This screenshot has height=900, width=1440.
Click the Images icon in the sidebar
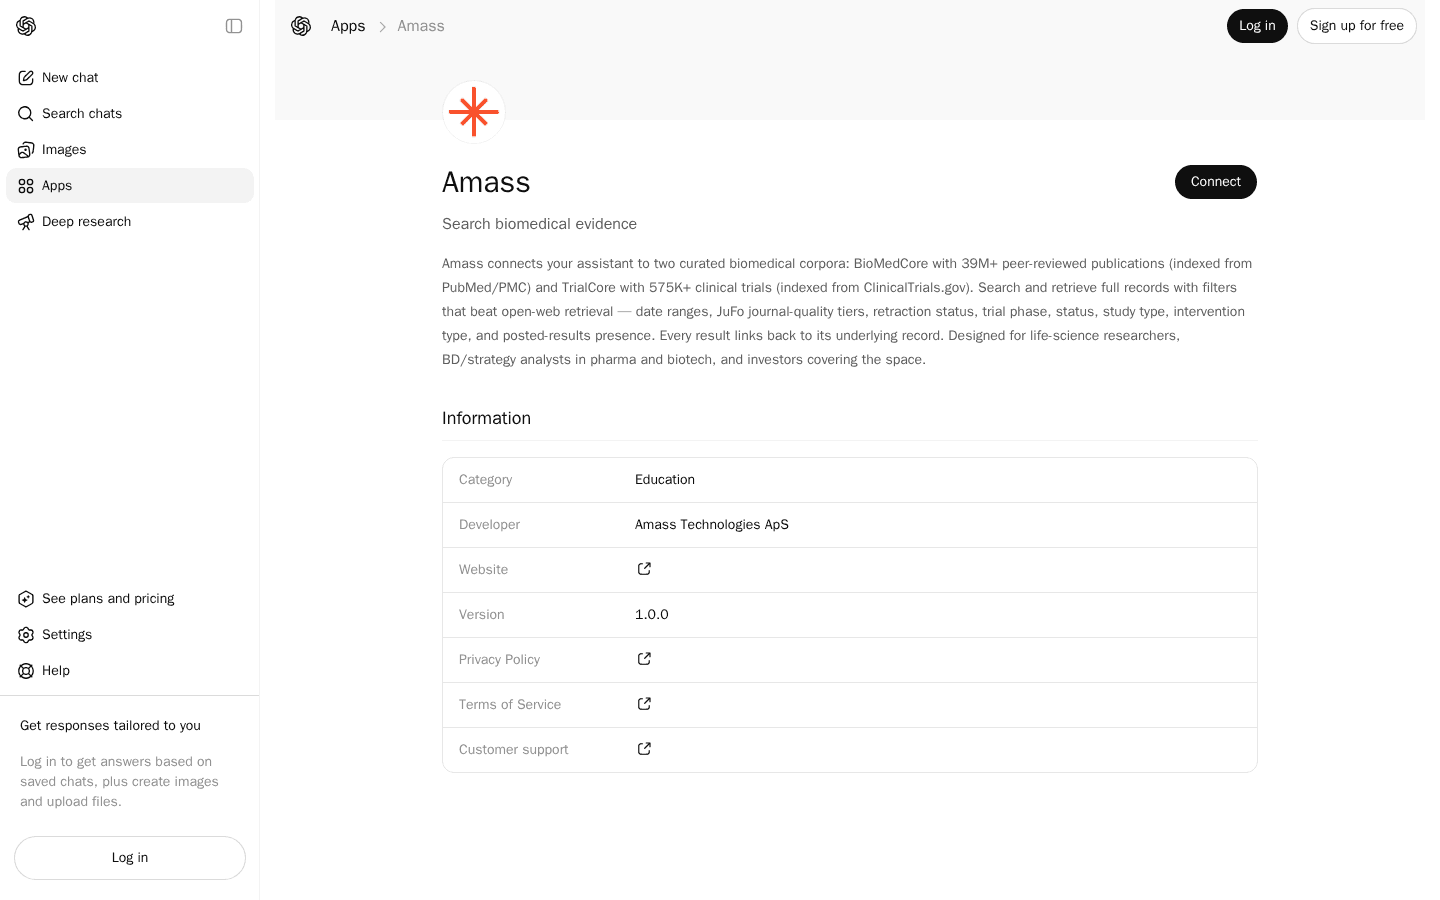coord(26,150)
